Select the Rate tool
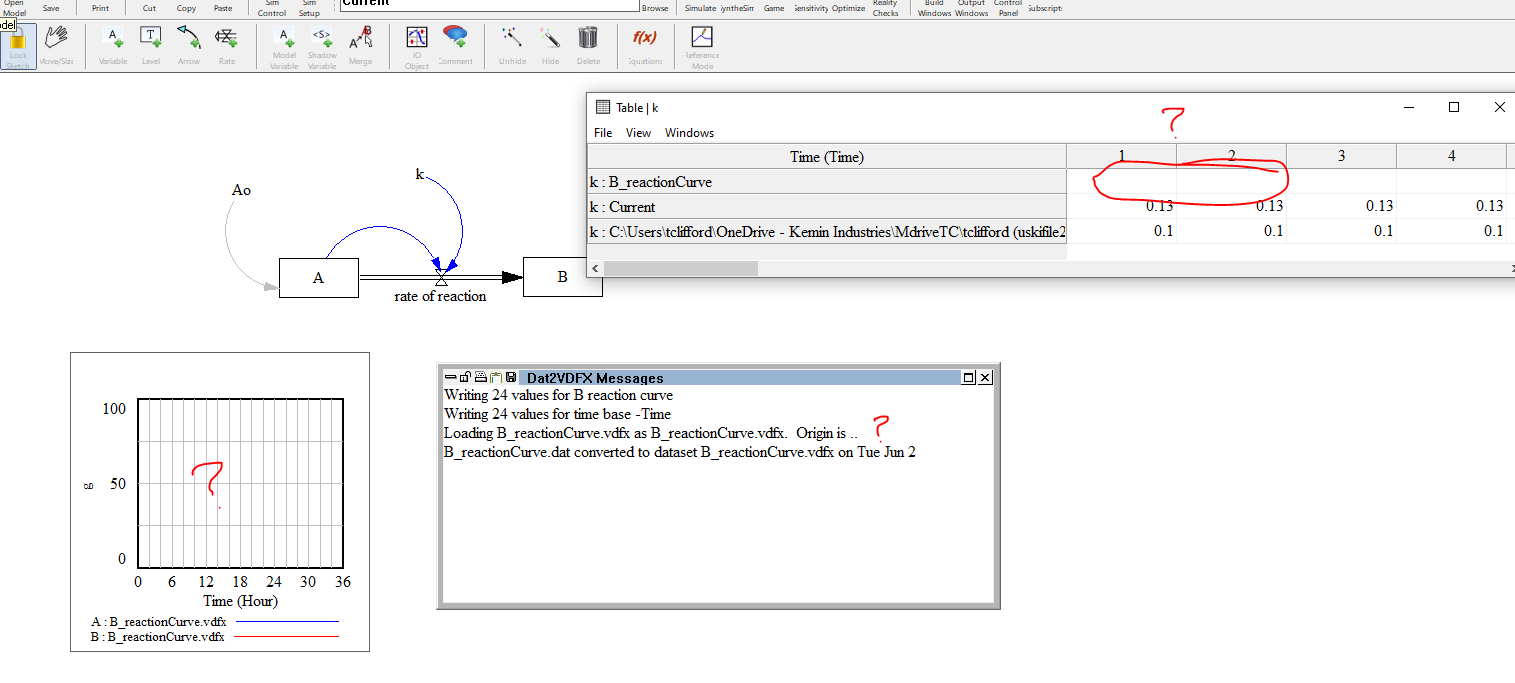 (227, 47)
